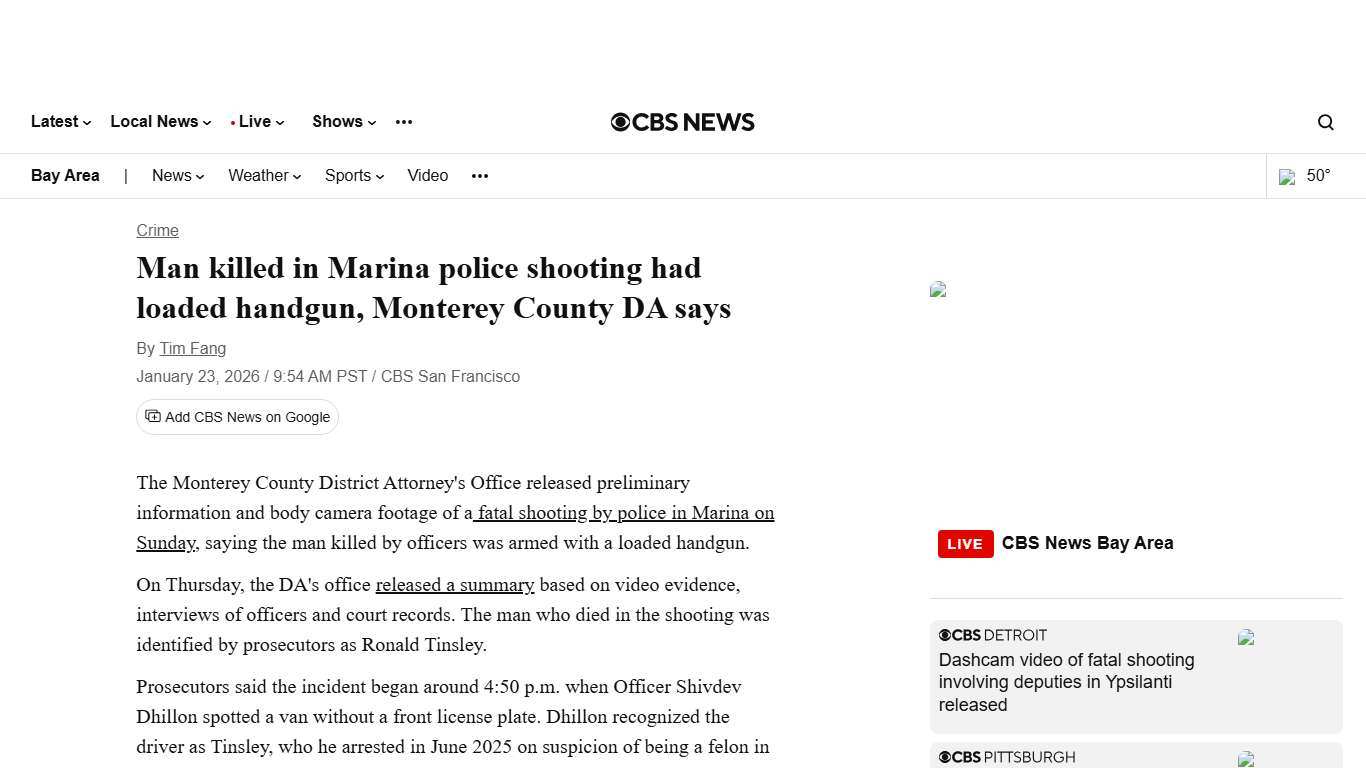This screenshot has height=768, width=1366.
Task: Open the Tim Fang author link
Action: [x=192, y=348]
